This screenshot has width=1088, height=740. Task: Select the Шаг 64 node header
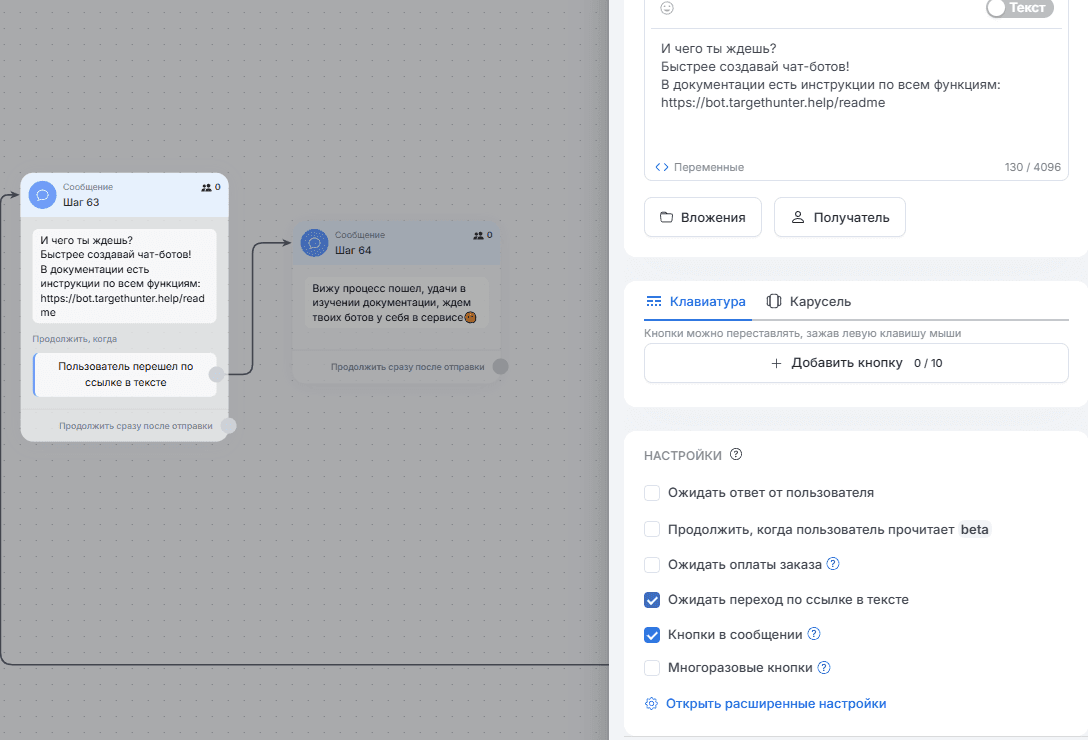(396, 243)
